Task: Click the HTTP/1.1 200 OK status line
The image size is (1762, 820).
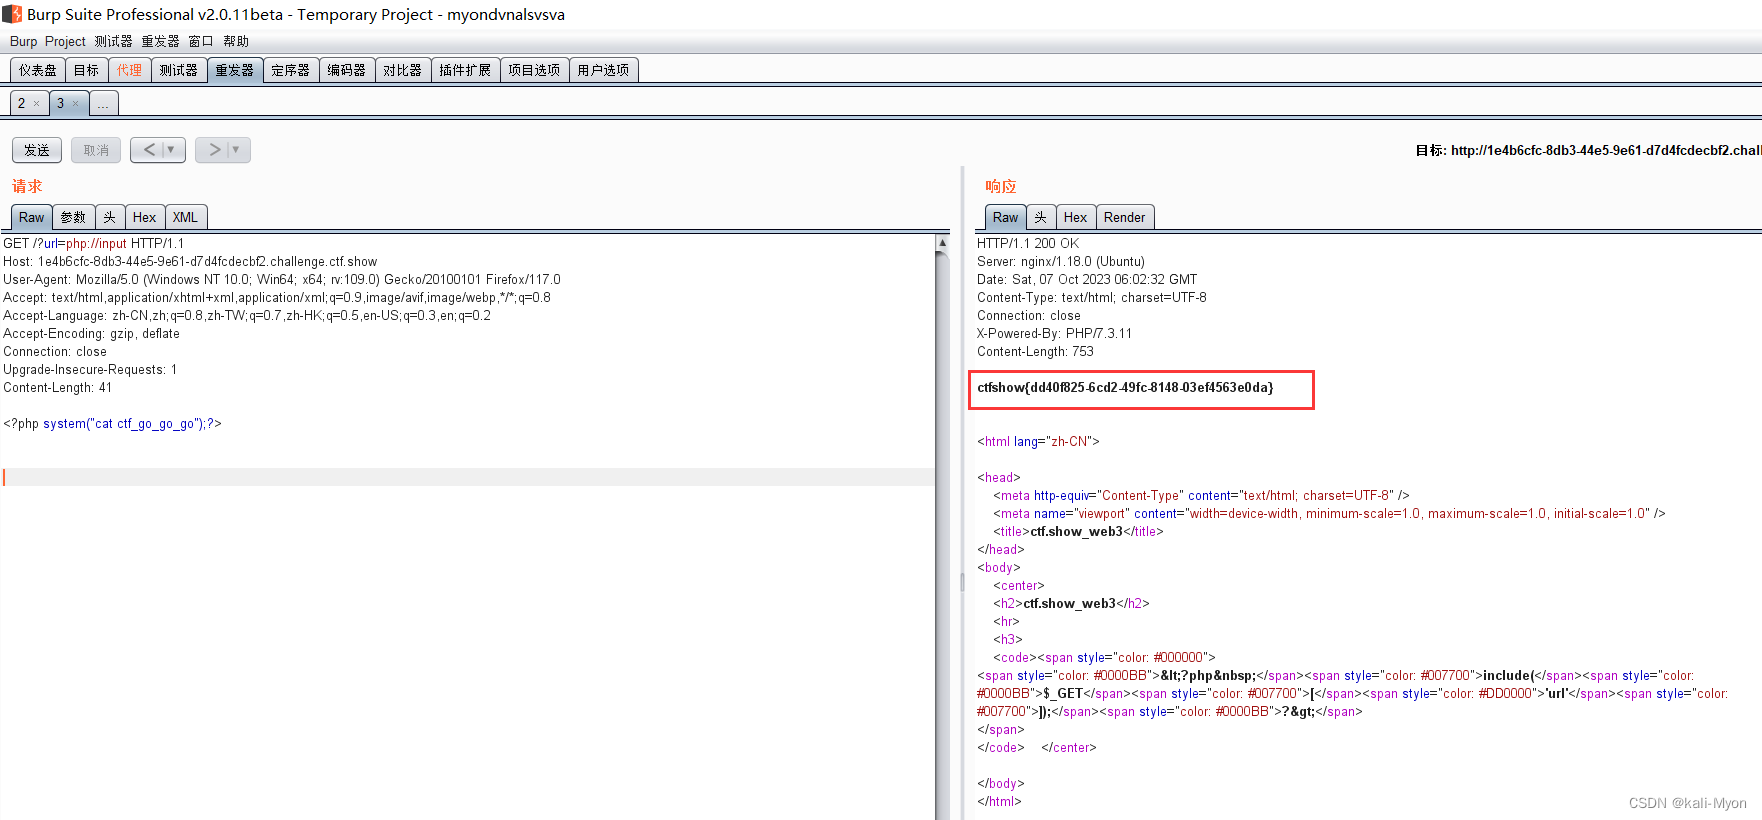Action: (x=1028, y=243)
